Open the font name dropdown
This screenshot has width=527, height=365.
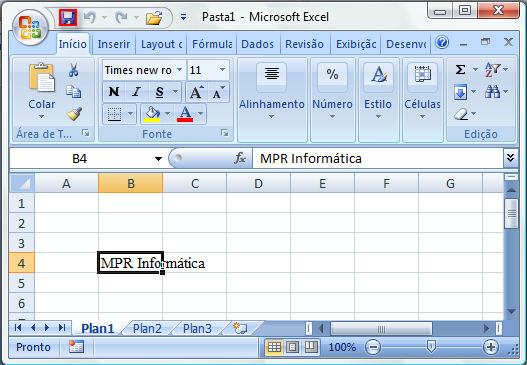tap(179, 70)
